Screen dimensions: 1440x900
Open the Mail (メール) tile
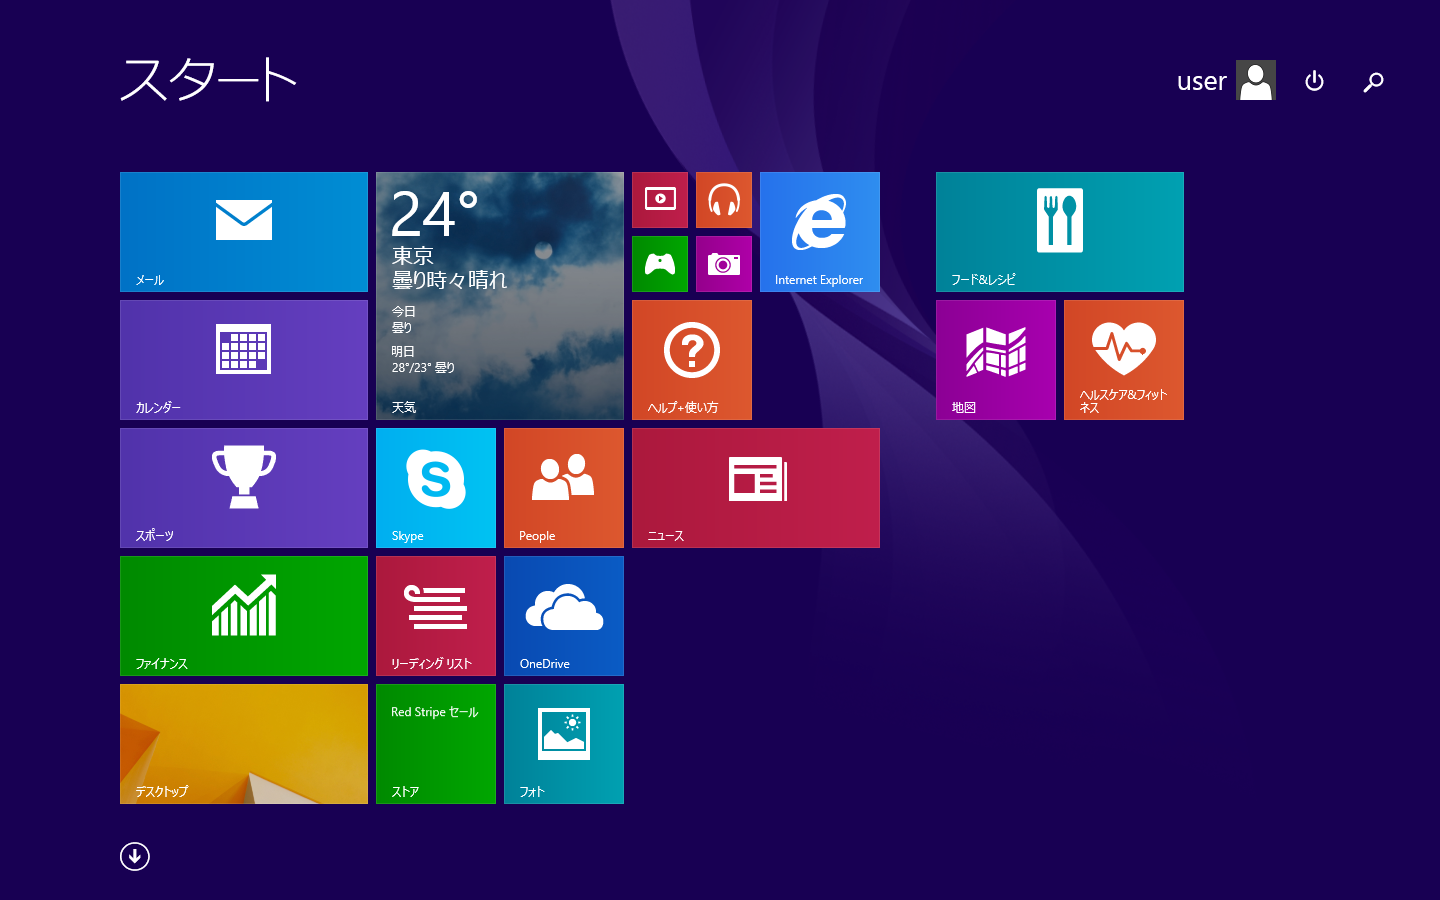pos(244,232)
